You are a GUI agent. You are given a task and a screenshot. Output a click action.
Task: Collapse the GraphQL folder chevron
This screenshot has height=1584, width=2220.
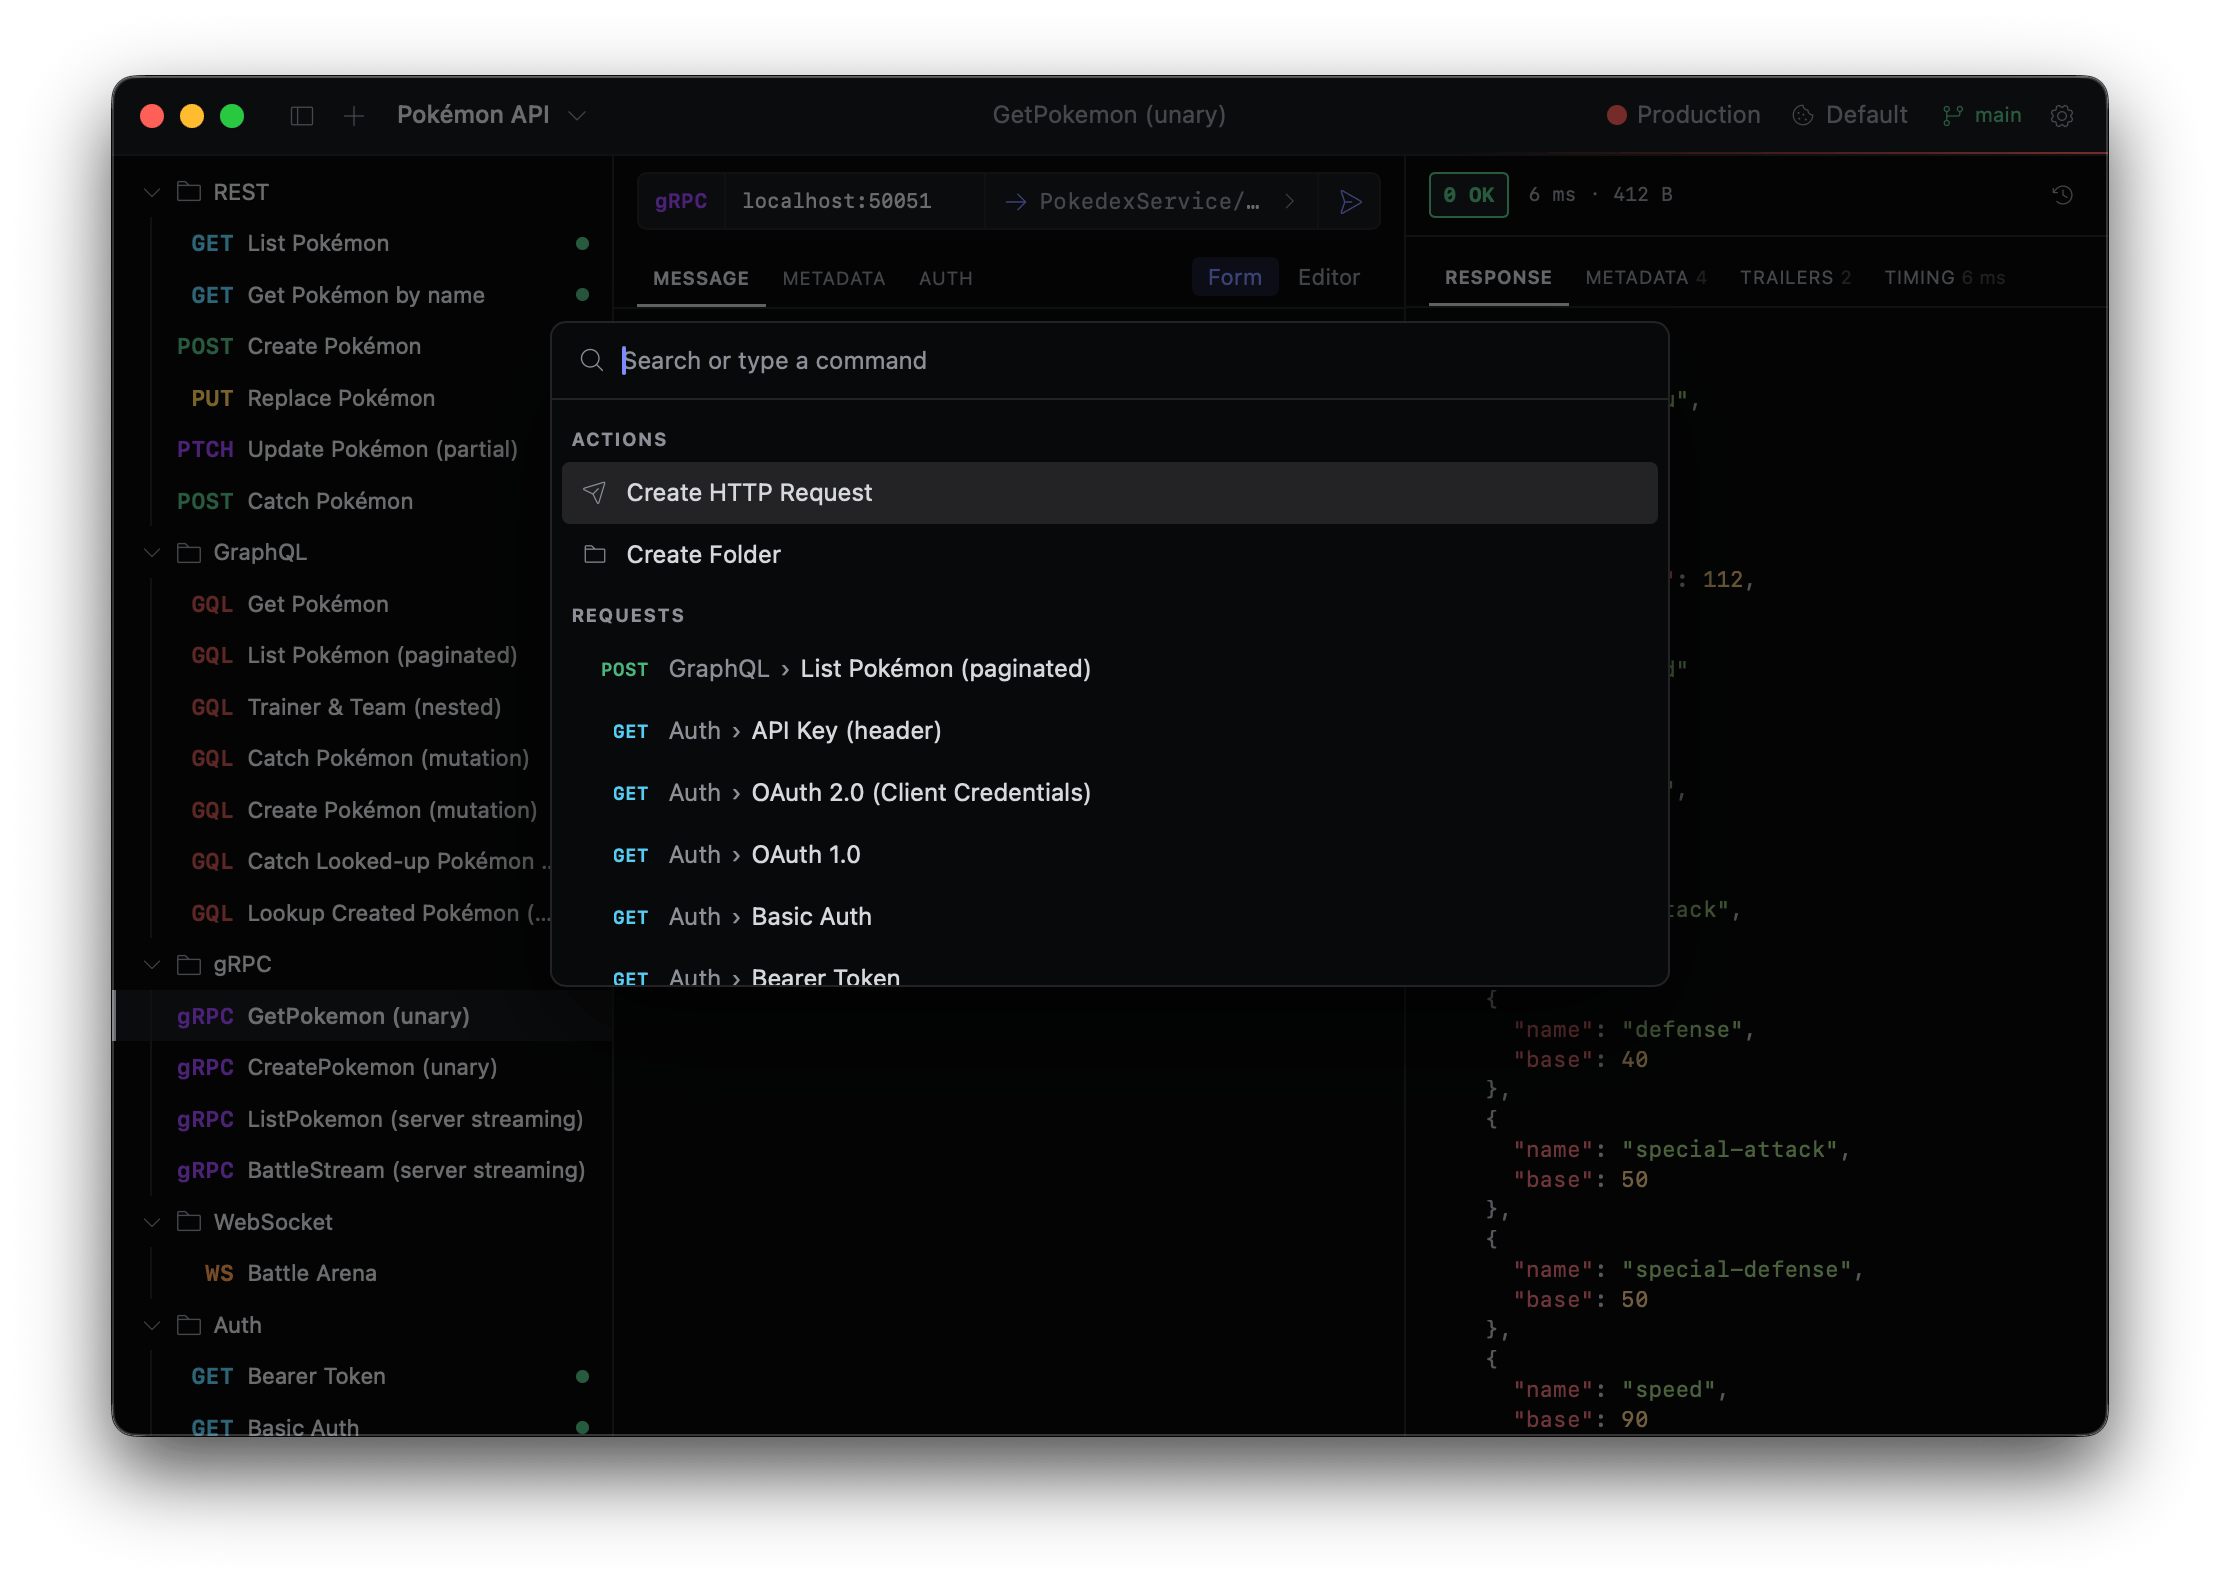click(x=152, y=552)
